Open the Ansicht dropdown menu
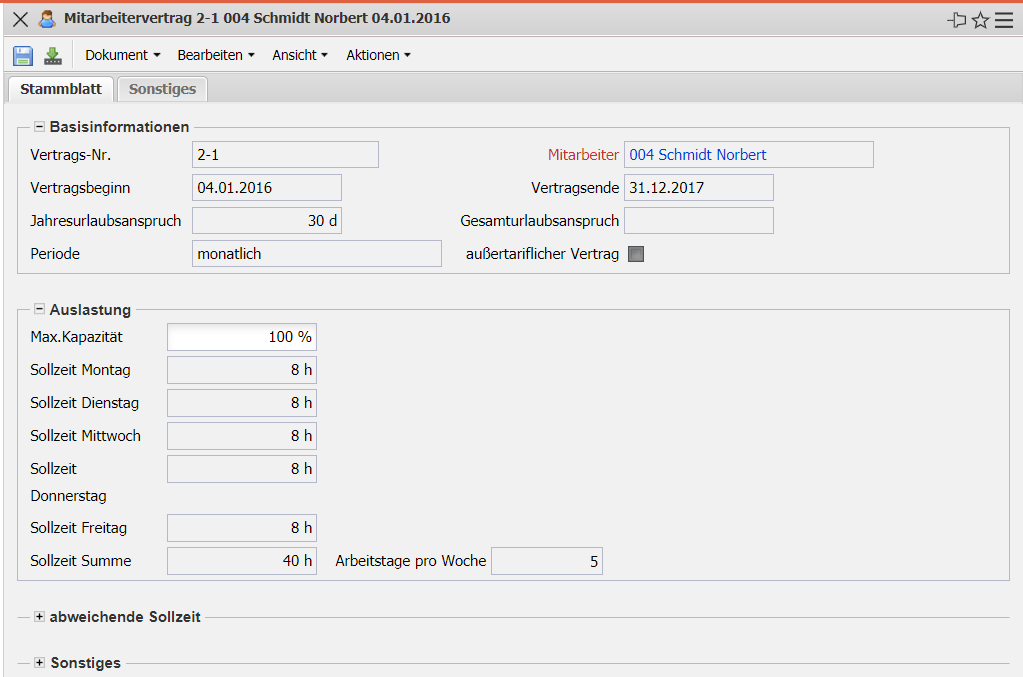Screen dimensions: 1023x677 tap(299, 56)
